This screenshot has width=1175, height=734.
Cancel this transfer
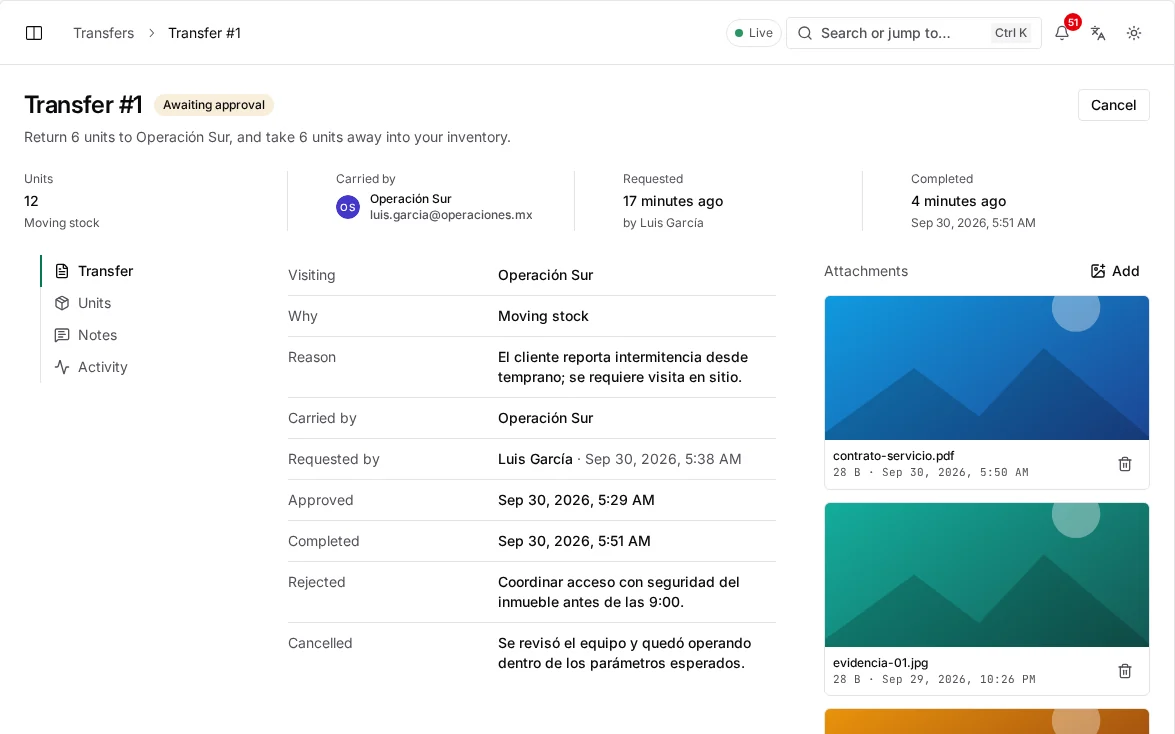pos(1114,105)
